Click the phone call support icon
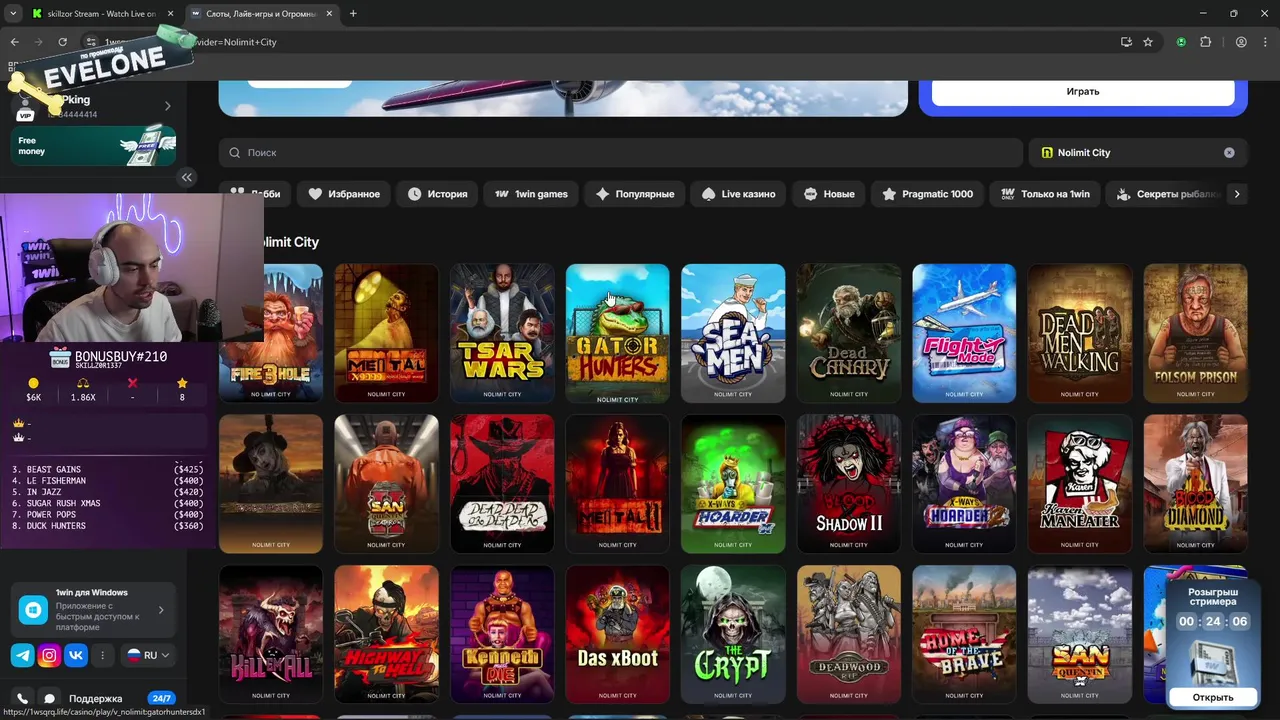Viewport: 1280px width, 720px height. point(22,698)
